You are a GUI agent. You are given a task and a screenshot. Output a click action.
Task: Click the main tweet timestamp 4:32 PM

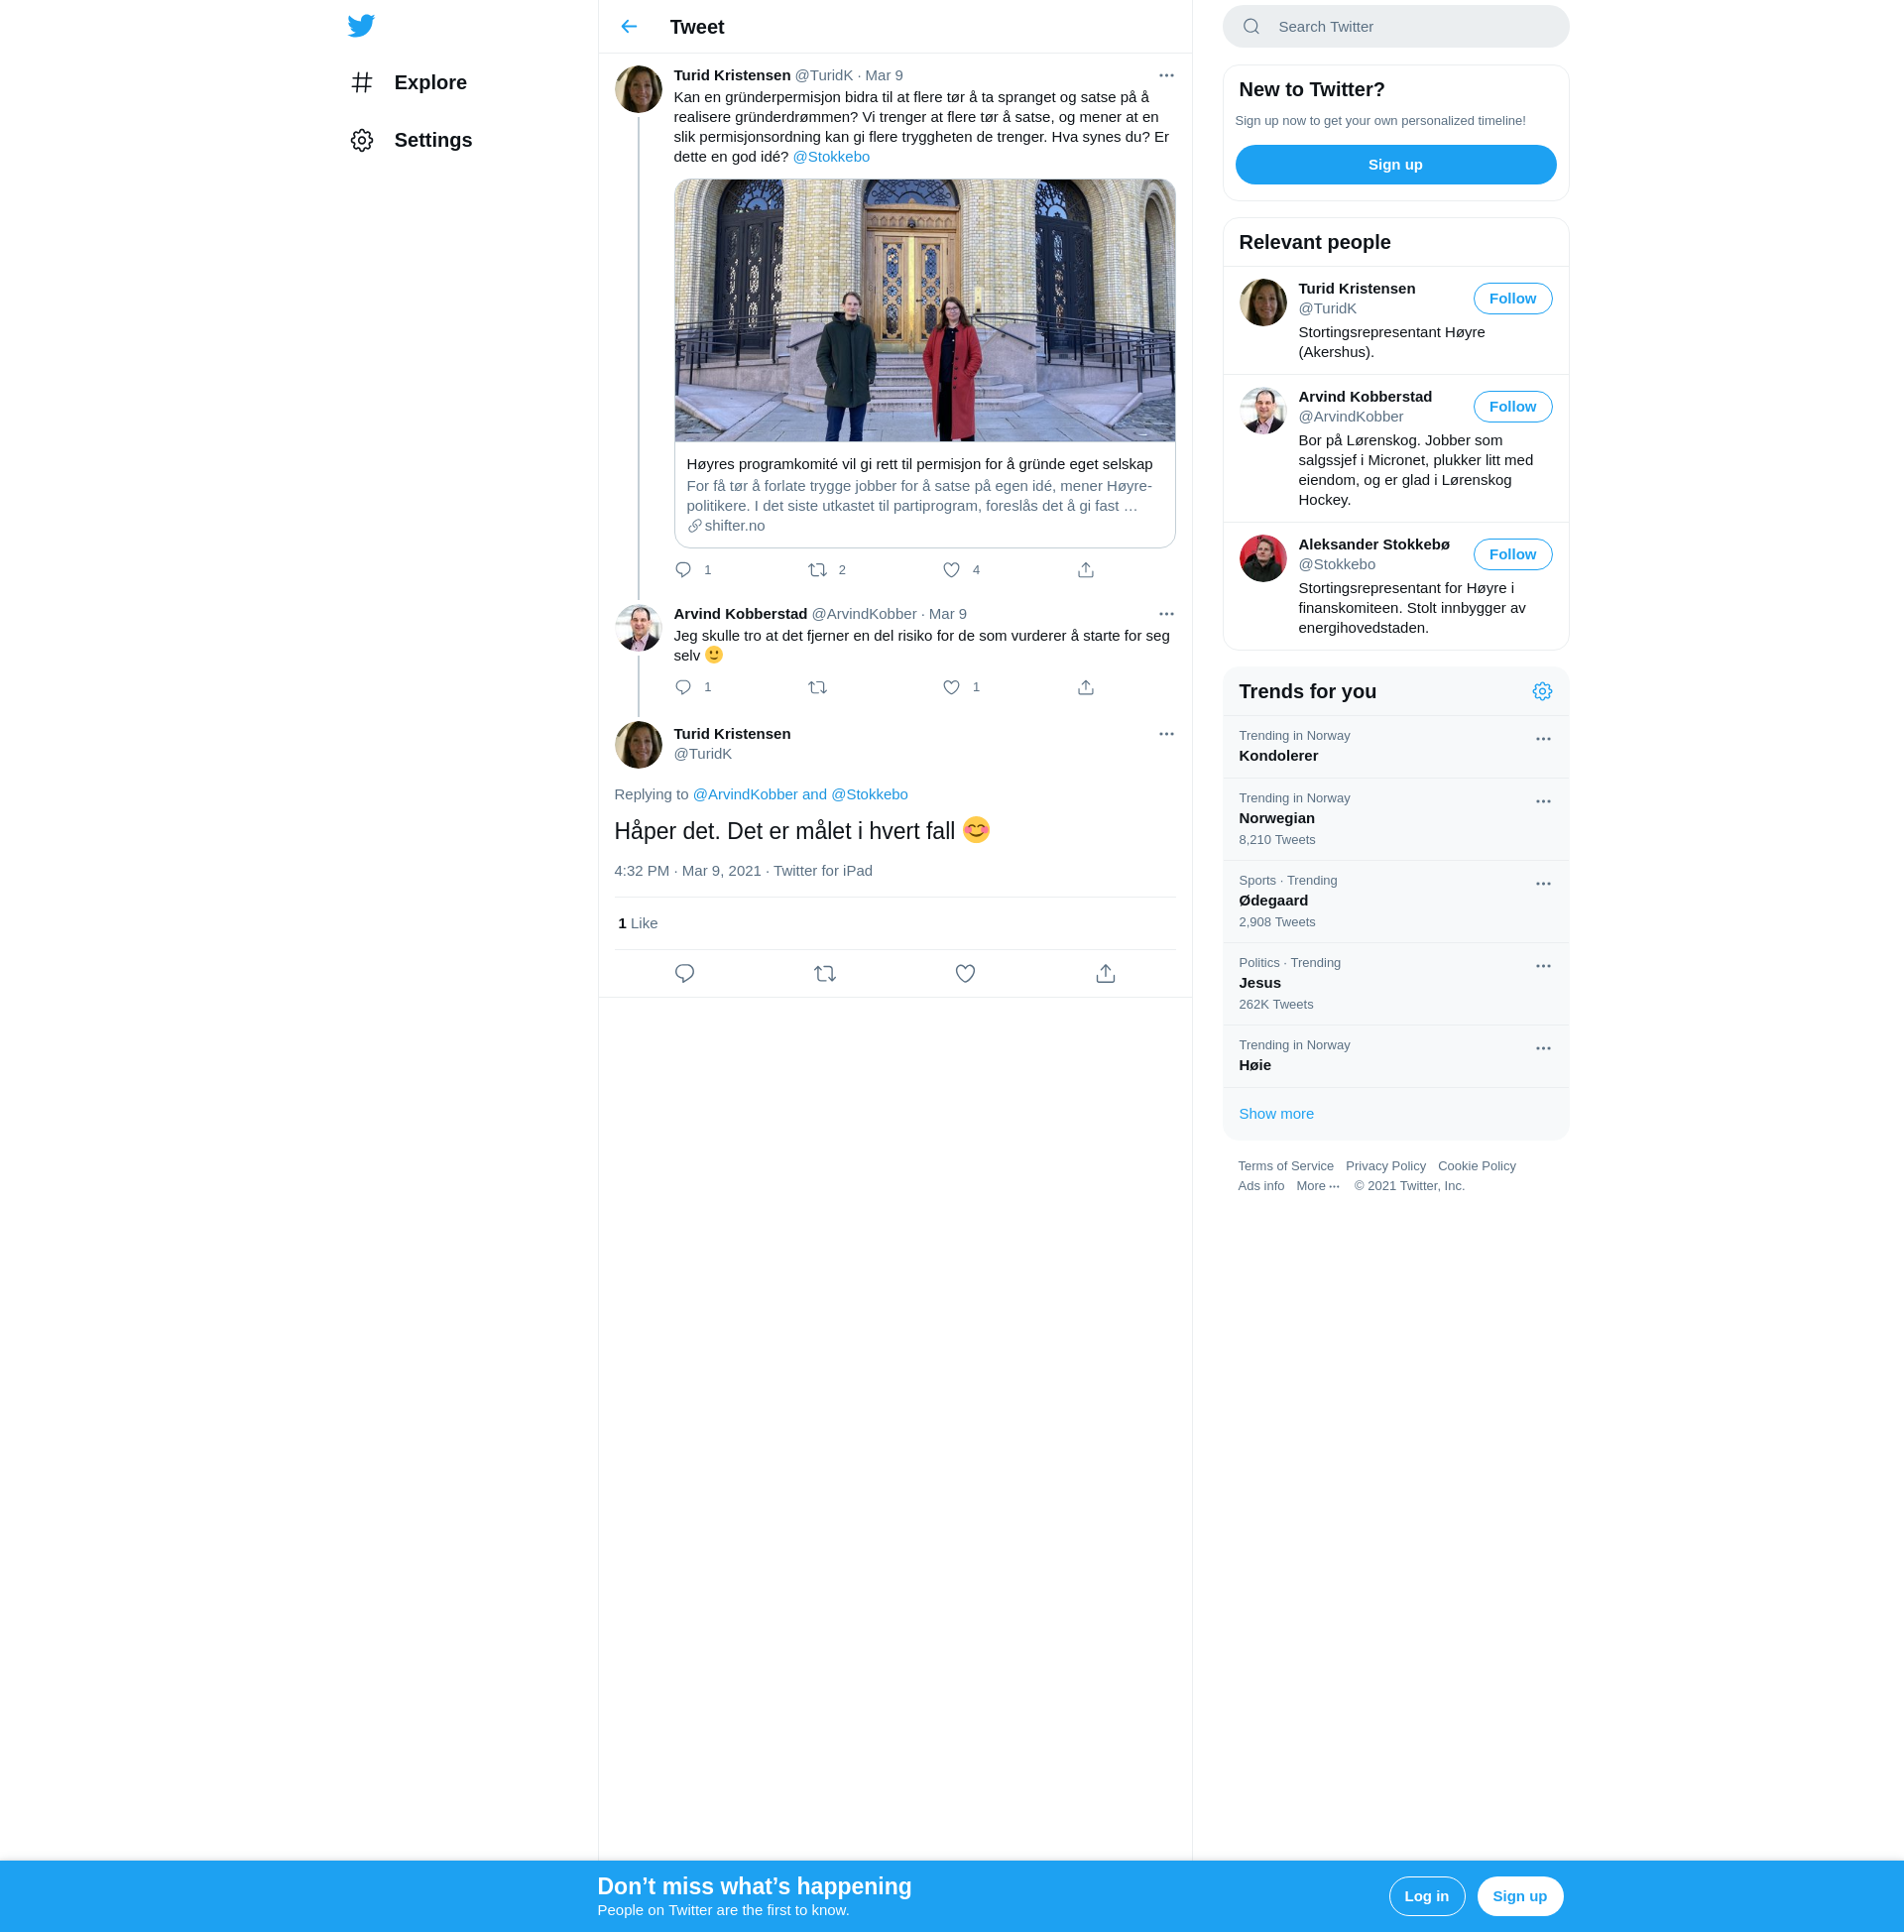point(687,872)
